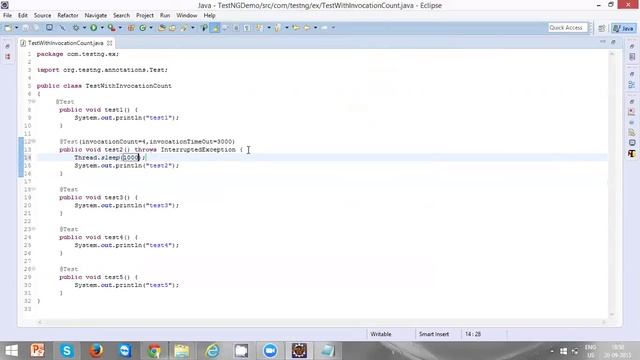Click the Writable status bar entry
The image size is (640, 360).
point(381,334)
